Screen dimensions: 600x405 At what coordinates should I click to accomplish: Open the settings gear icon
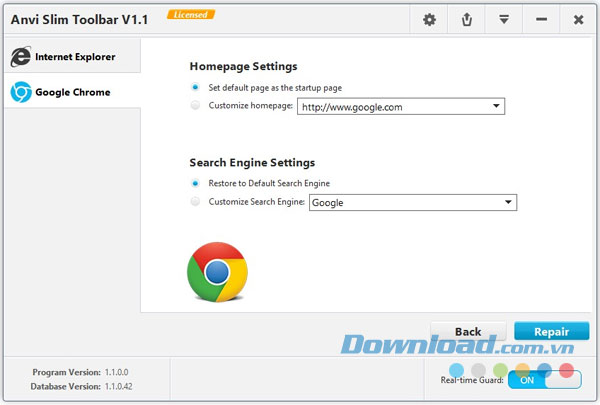430,19
